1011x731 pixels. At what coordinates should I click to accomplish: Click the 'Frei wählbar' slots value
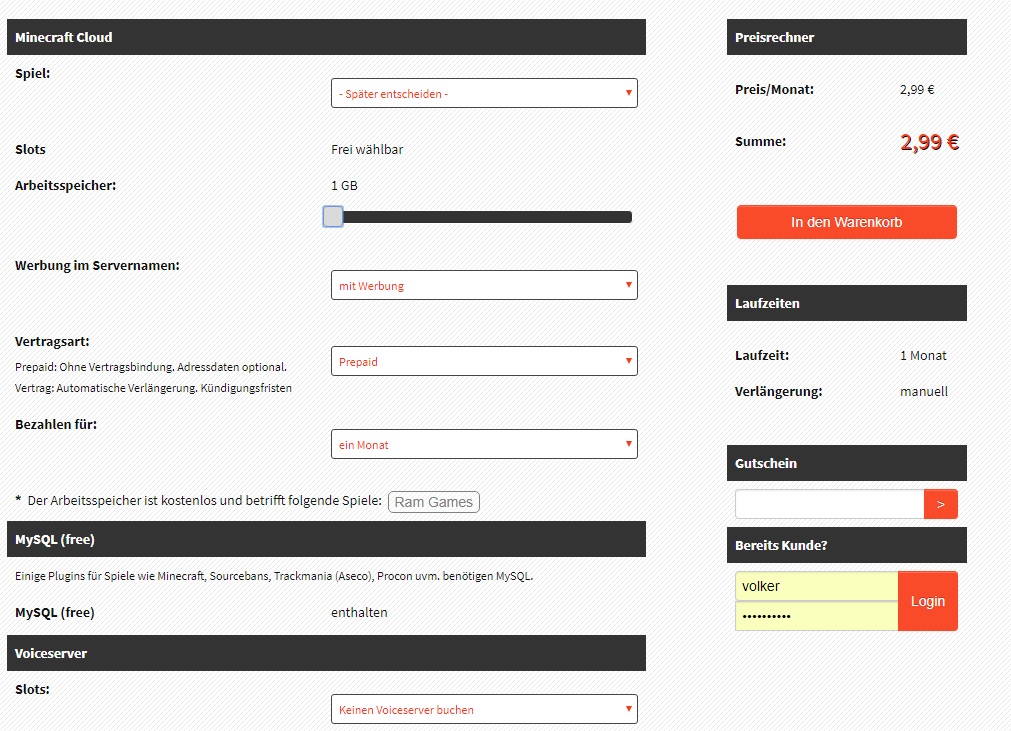pyautogui.click(x=367, y=150)
